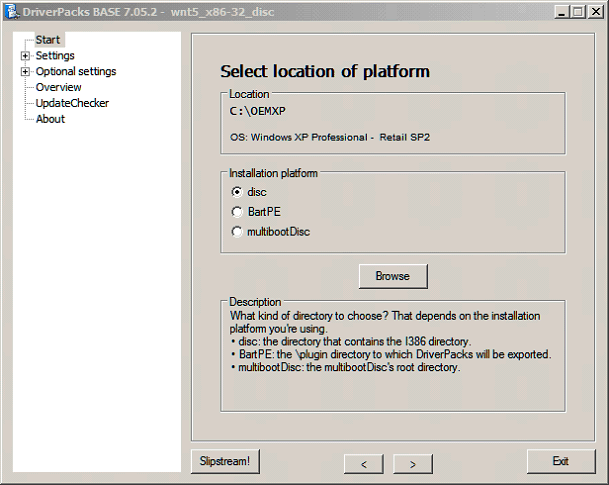
Task: Click the Settings label in the sidebar
Action: (55, 56)
